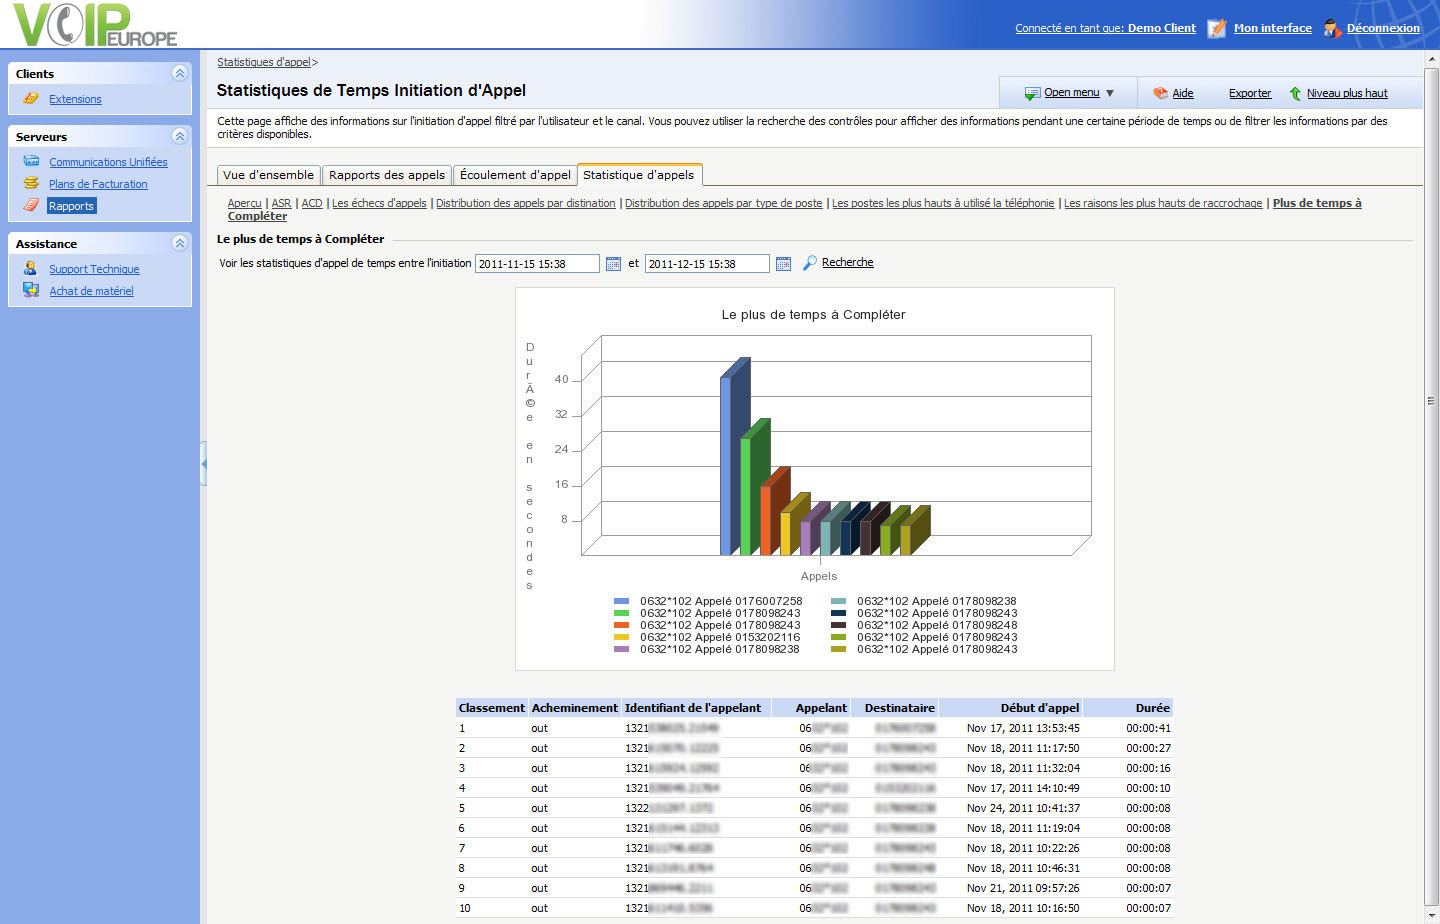This screenshot has width=1440, height=924.
Task: Click the Déconnexion link
Action: coord(1382,28)
